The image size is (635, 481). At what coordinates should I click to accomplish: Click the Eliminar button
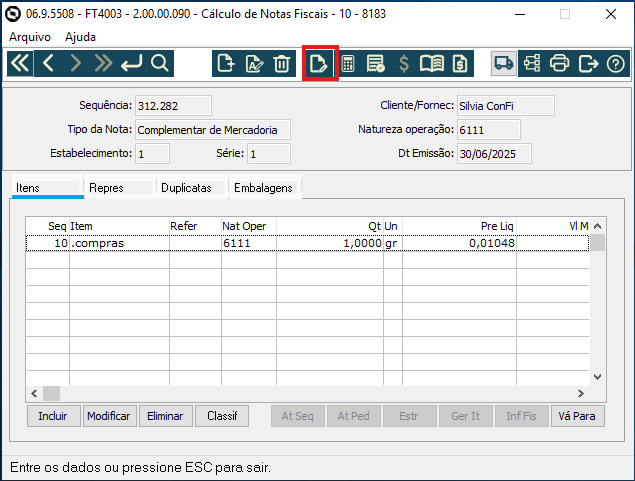click(x=166, y=416)
